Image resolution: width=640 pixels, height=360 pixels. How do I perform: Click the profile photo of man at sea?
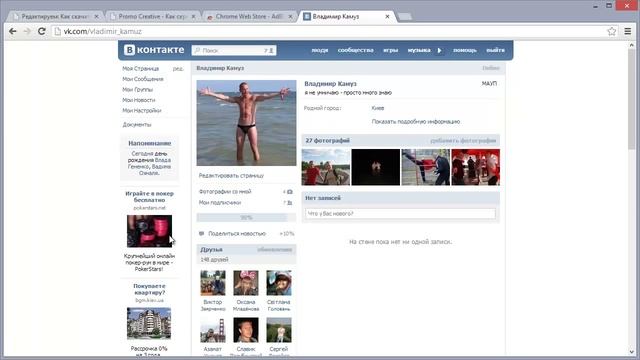247,123
